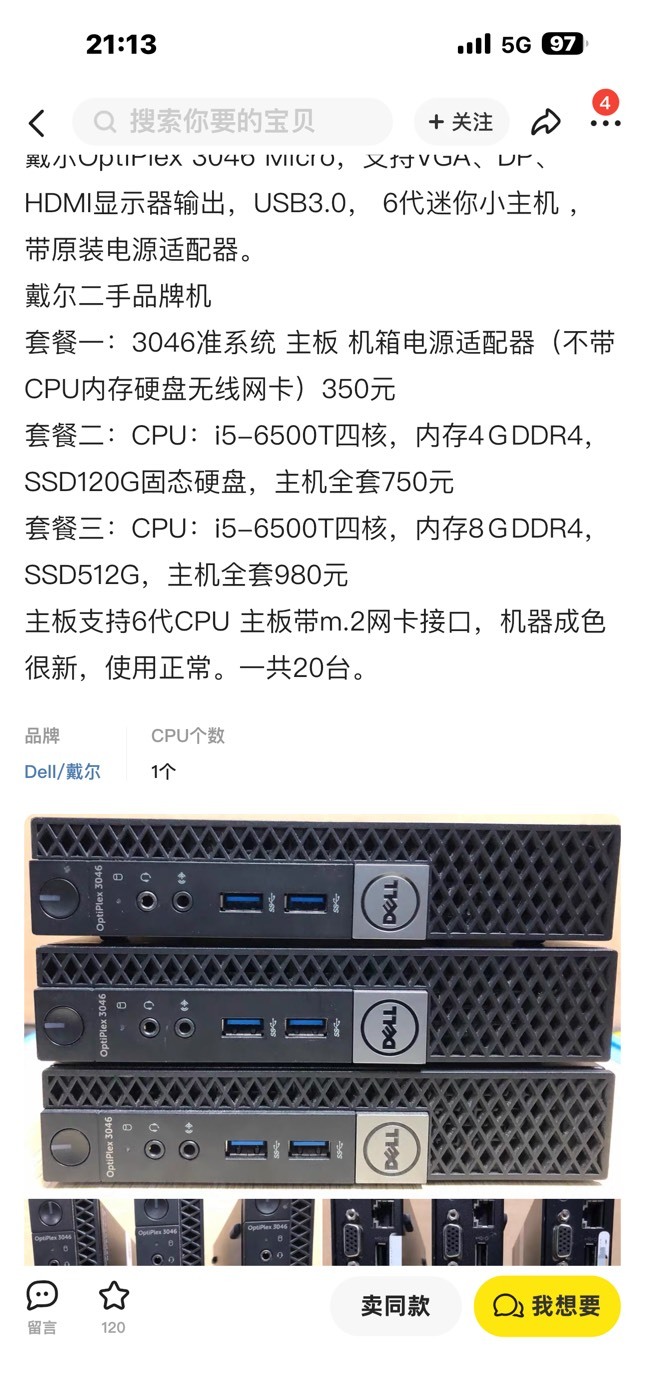Tap the search magnifier icon
645x1398 pixels.
tap(105, 122)
